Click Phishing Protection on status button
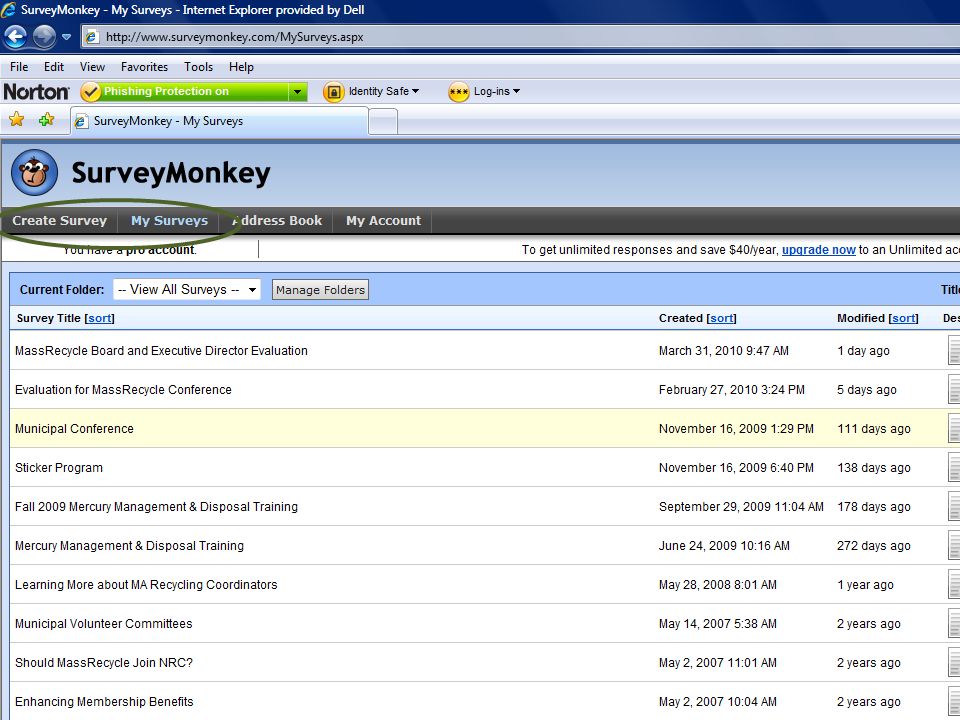Screen dimensions: 960x720 pyautogui.click(x=184, y=92)
